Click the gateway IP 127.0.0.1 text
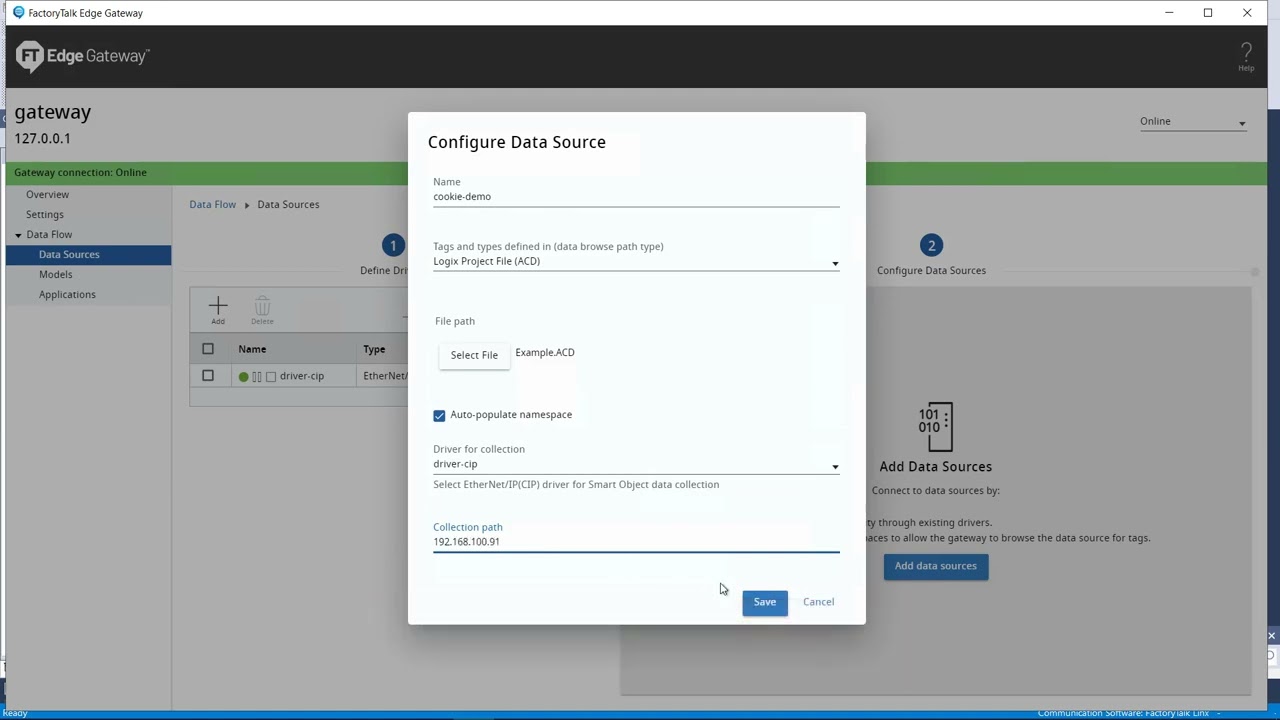Viewport: 1280px width, 720px height. (x=42, y=139)
